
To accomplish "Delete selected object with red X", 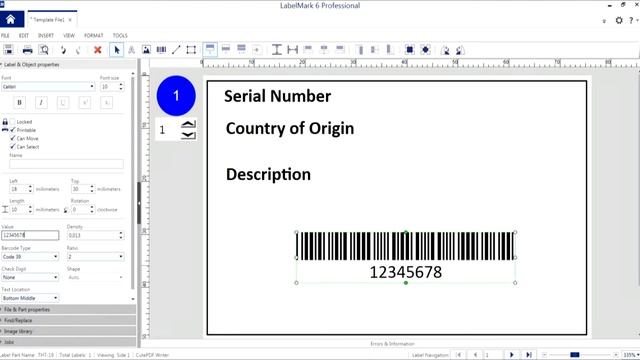I will pyautogui.click(x=98, y=50).
